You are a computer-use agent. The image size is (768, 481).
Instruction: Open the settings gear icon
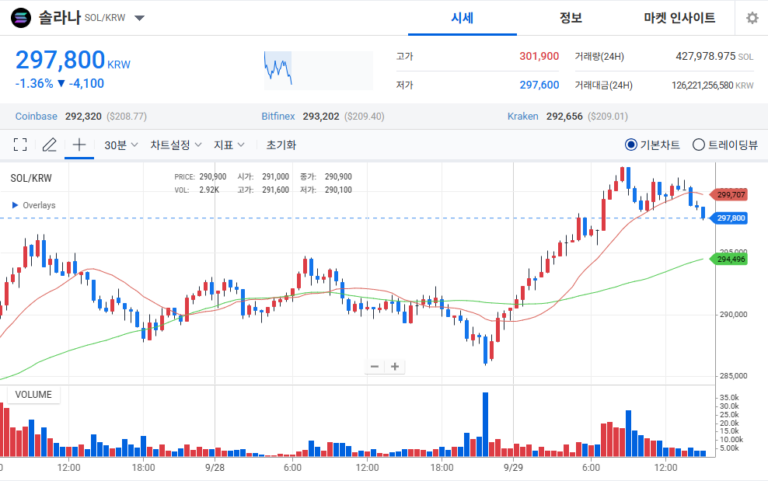(752, 19)
